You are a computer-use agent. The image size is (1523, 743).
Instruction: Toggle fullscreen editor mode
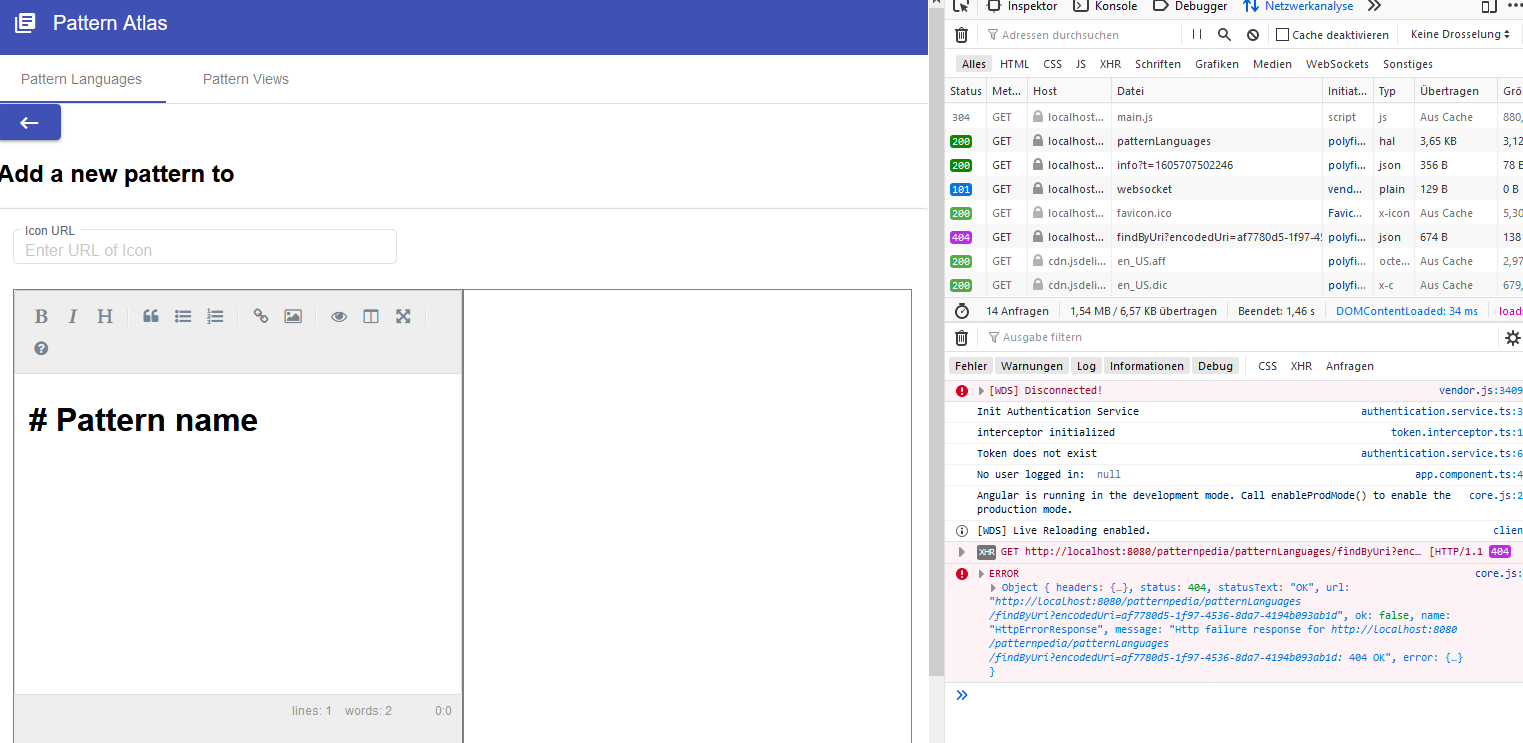pyautogui.click(x=403, y=316)
